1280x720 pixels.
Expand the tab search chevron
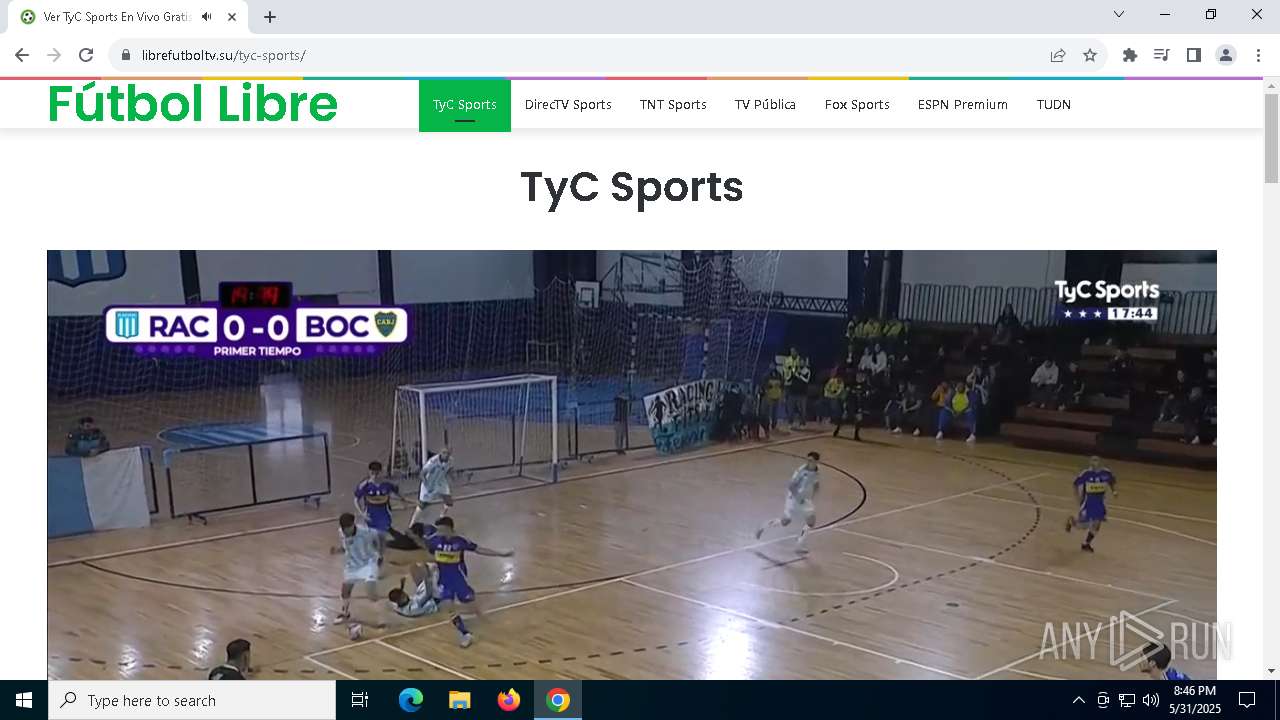click(1119, 14)
